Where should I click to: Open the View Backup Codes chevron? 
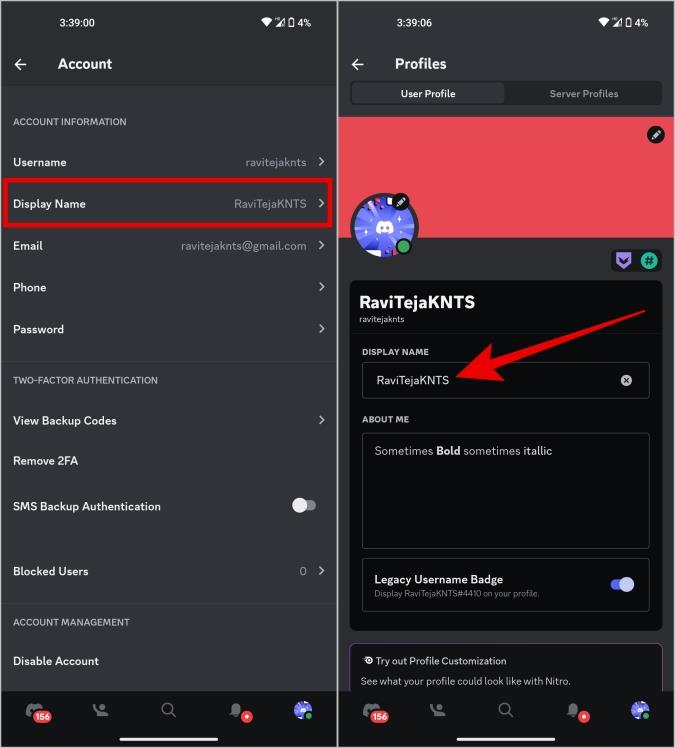click(x=322, y=420)
